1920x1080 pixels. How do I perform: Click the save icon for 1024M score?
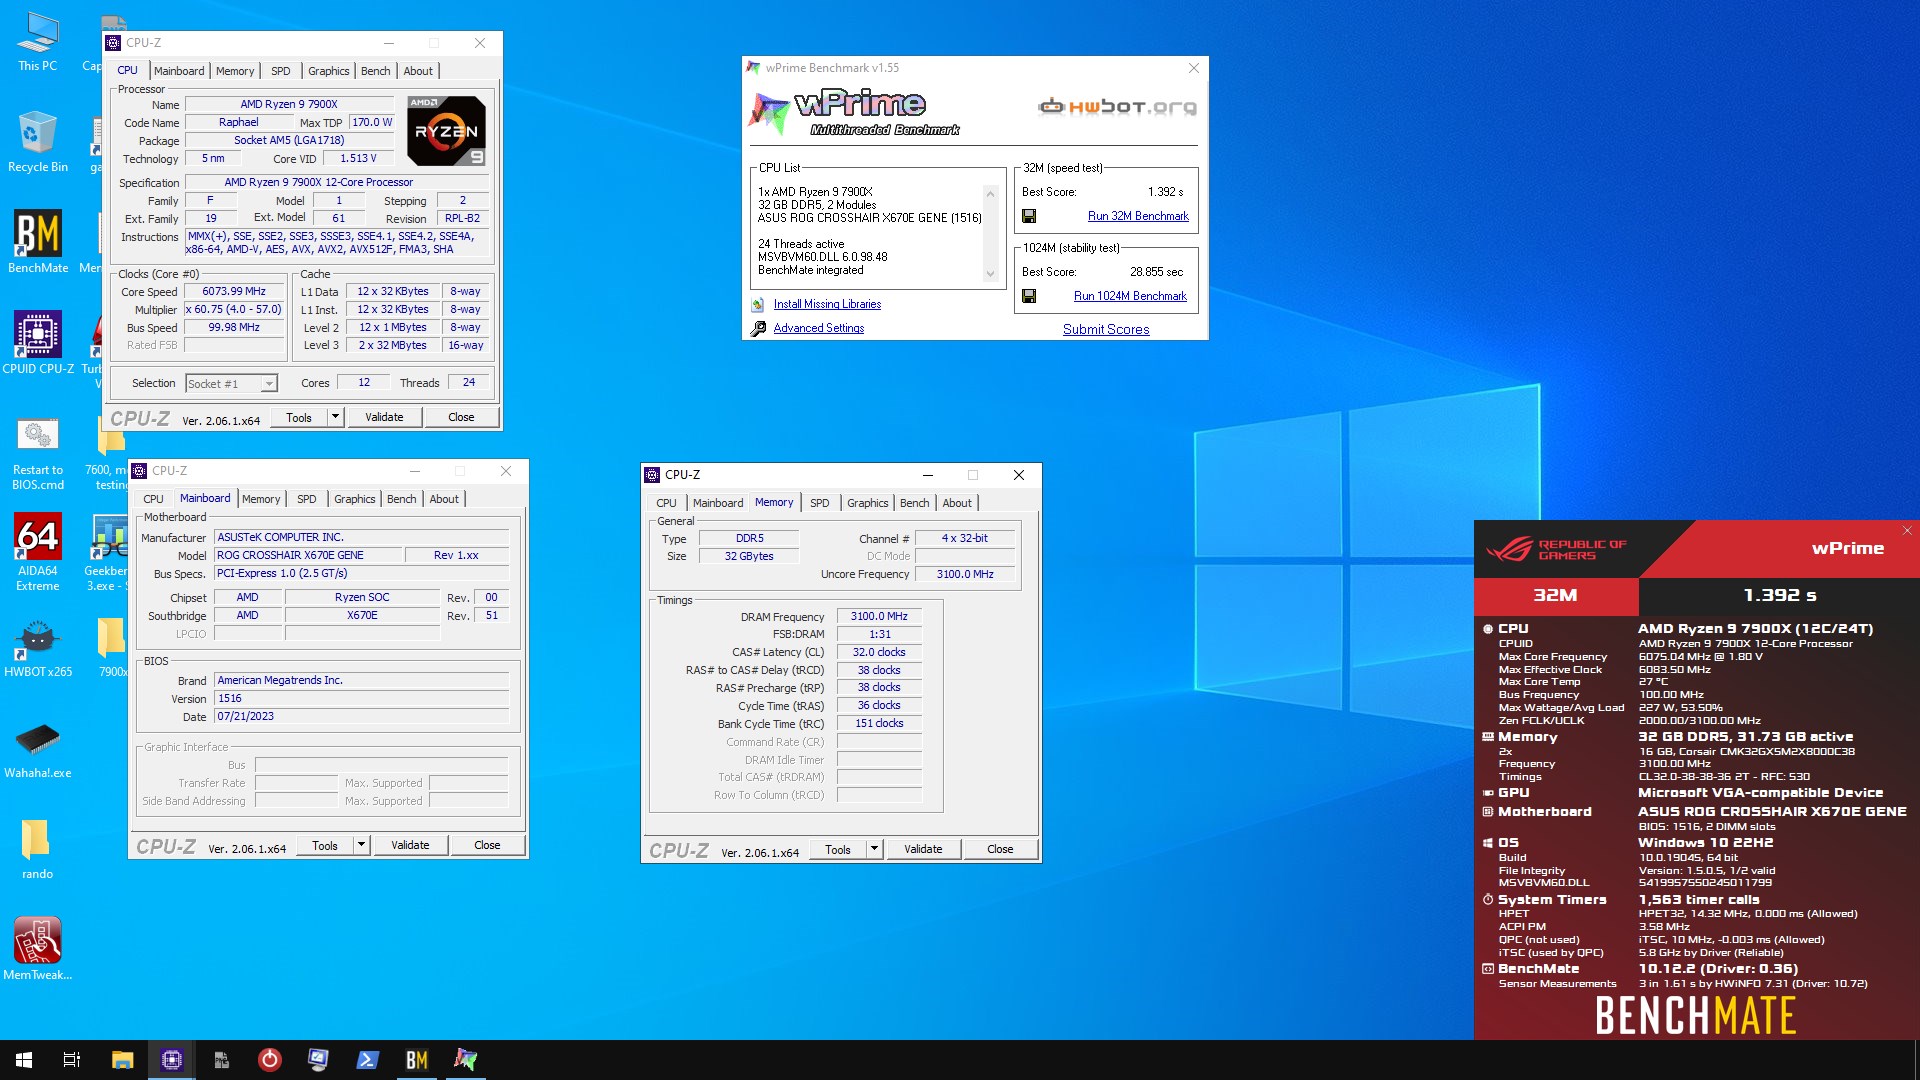1029,296
